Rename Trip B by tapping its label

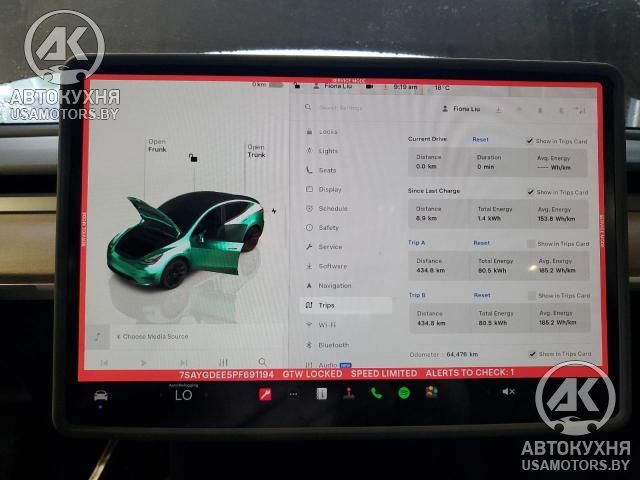417,295
